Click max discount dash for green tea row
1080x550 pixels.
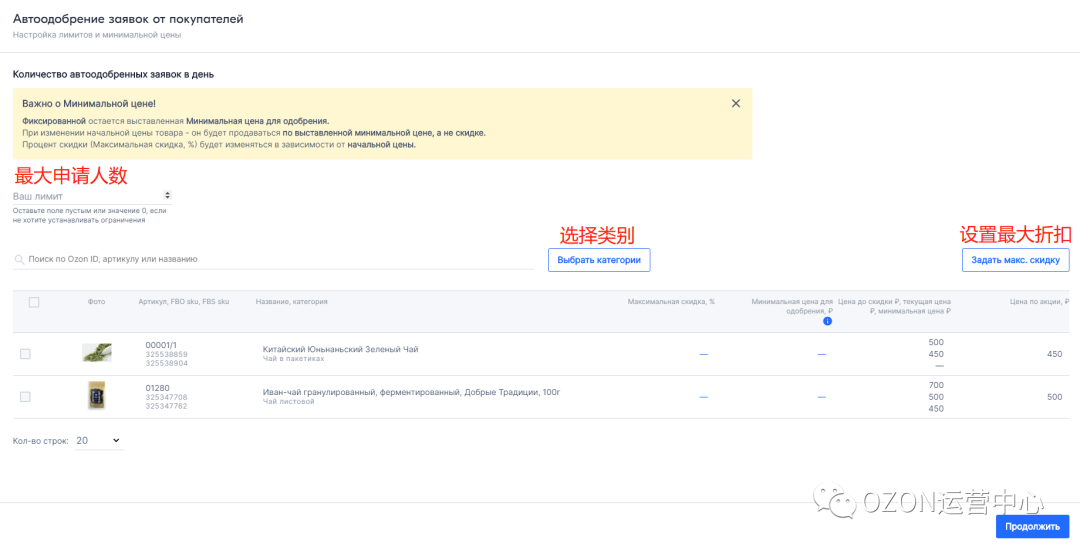(703, 354)
